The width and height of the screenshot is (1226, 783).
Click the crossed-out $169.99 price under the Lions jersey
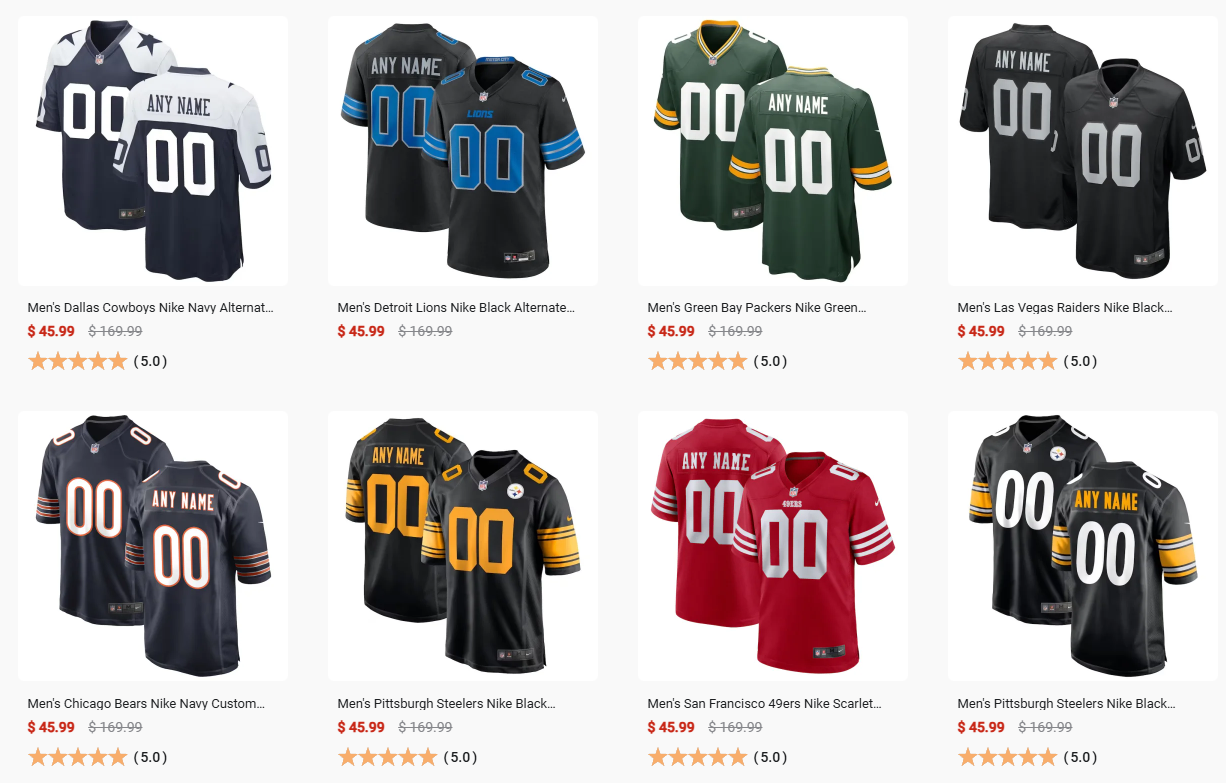(x=425, y=331)
